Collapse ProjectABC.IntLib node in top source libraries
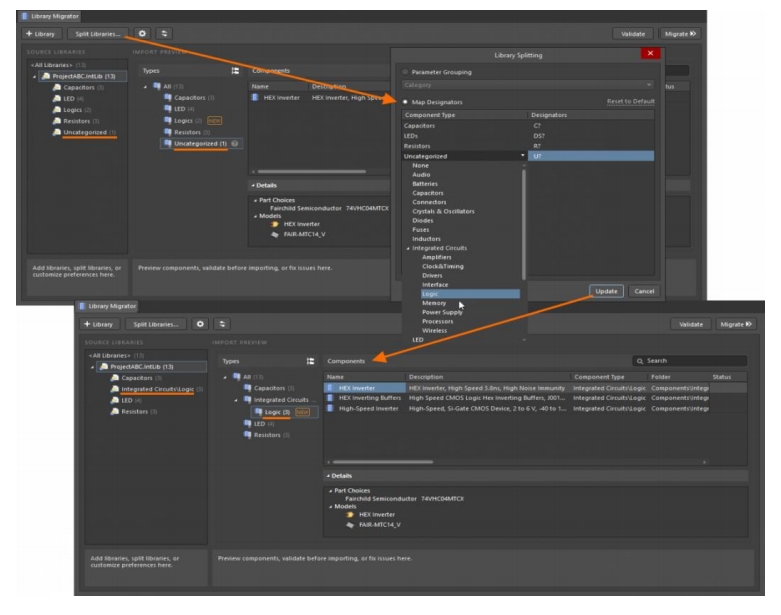Viewport: 781px width, 615px height. click(x=34, y=76)
